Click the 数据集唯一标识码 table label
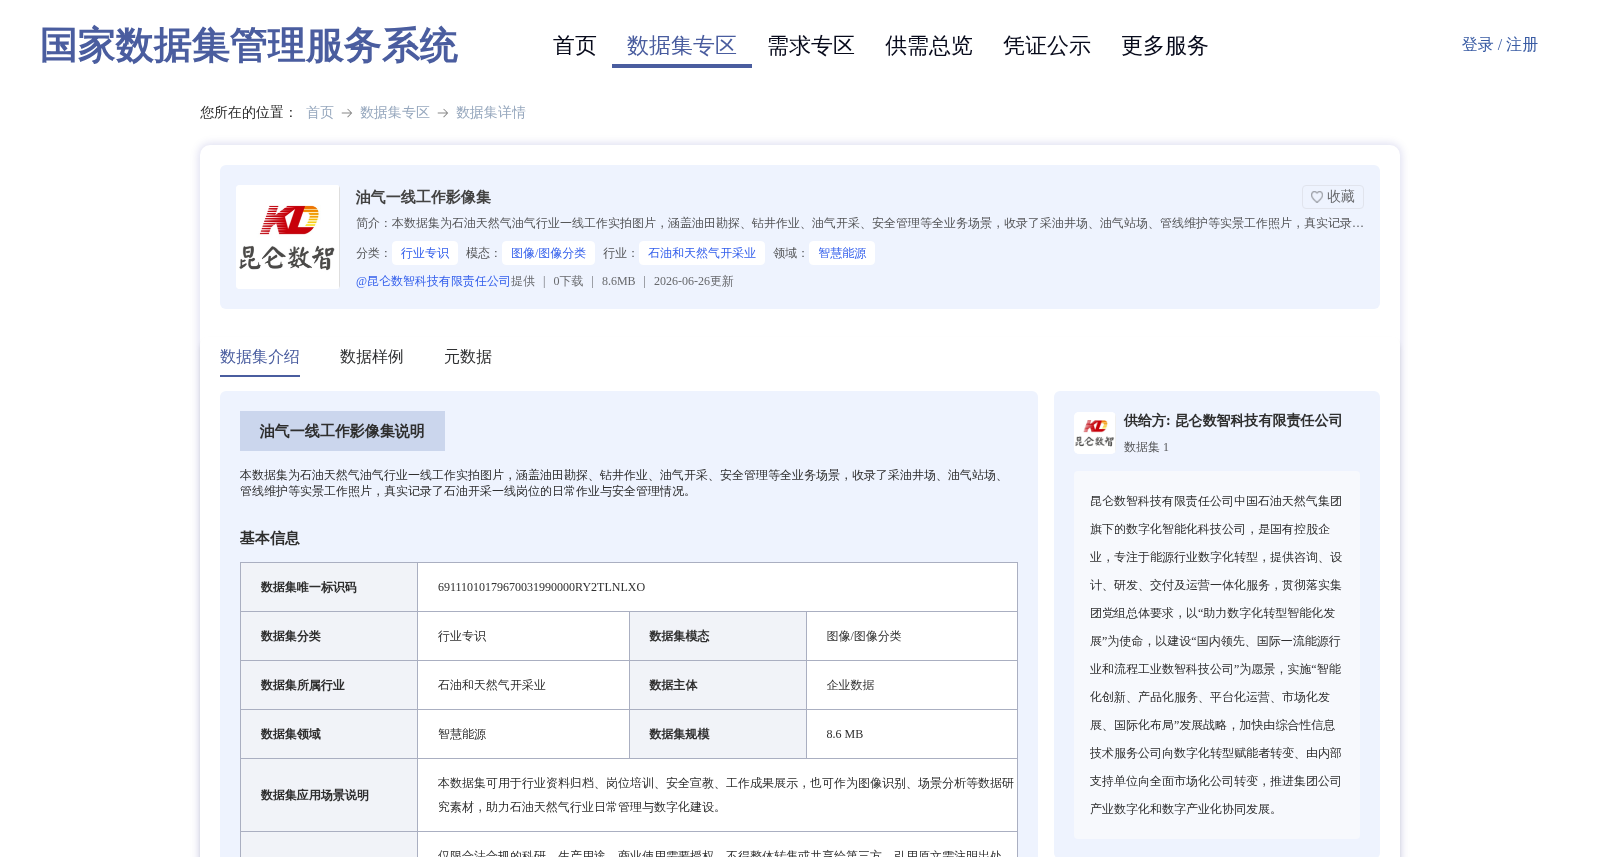This screenshot has width=1600, height=857. 309,587
